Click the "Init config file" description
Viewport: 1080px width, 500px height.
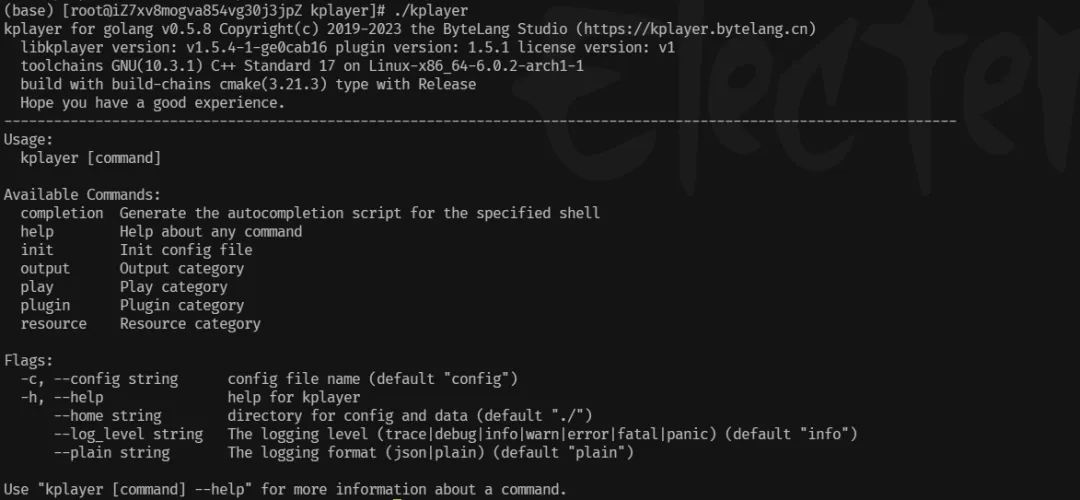point(186,250)
